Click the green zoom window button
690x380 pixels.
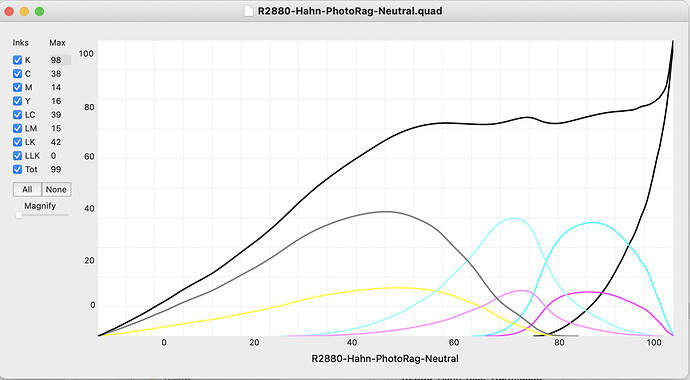point(40,11)
